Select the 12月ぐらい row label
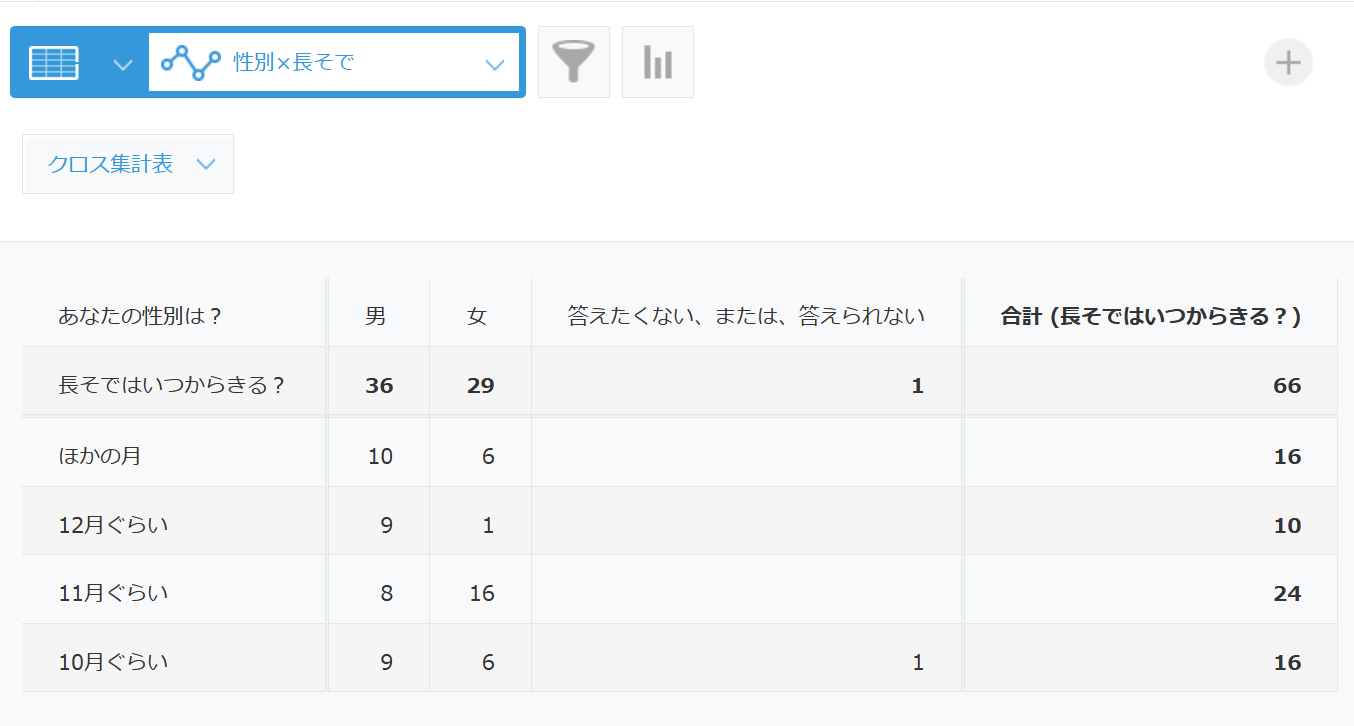The height and width of the screenshot is (726, 1354). point(113,524)
